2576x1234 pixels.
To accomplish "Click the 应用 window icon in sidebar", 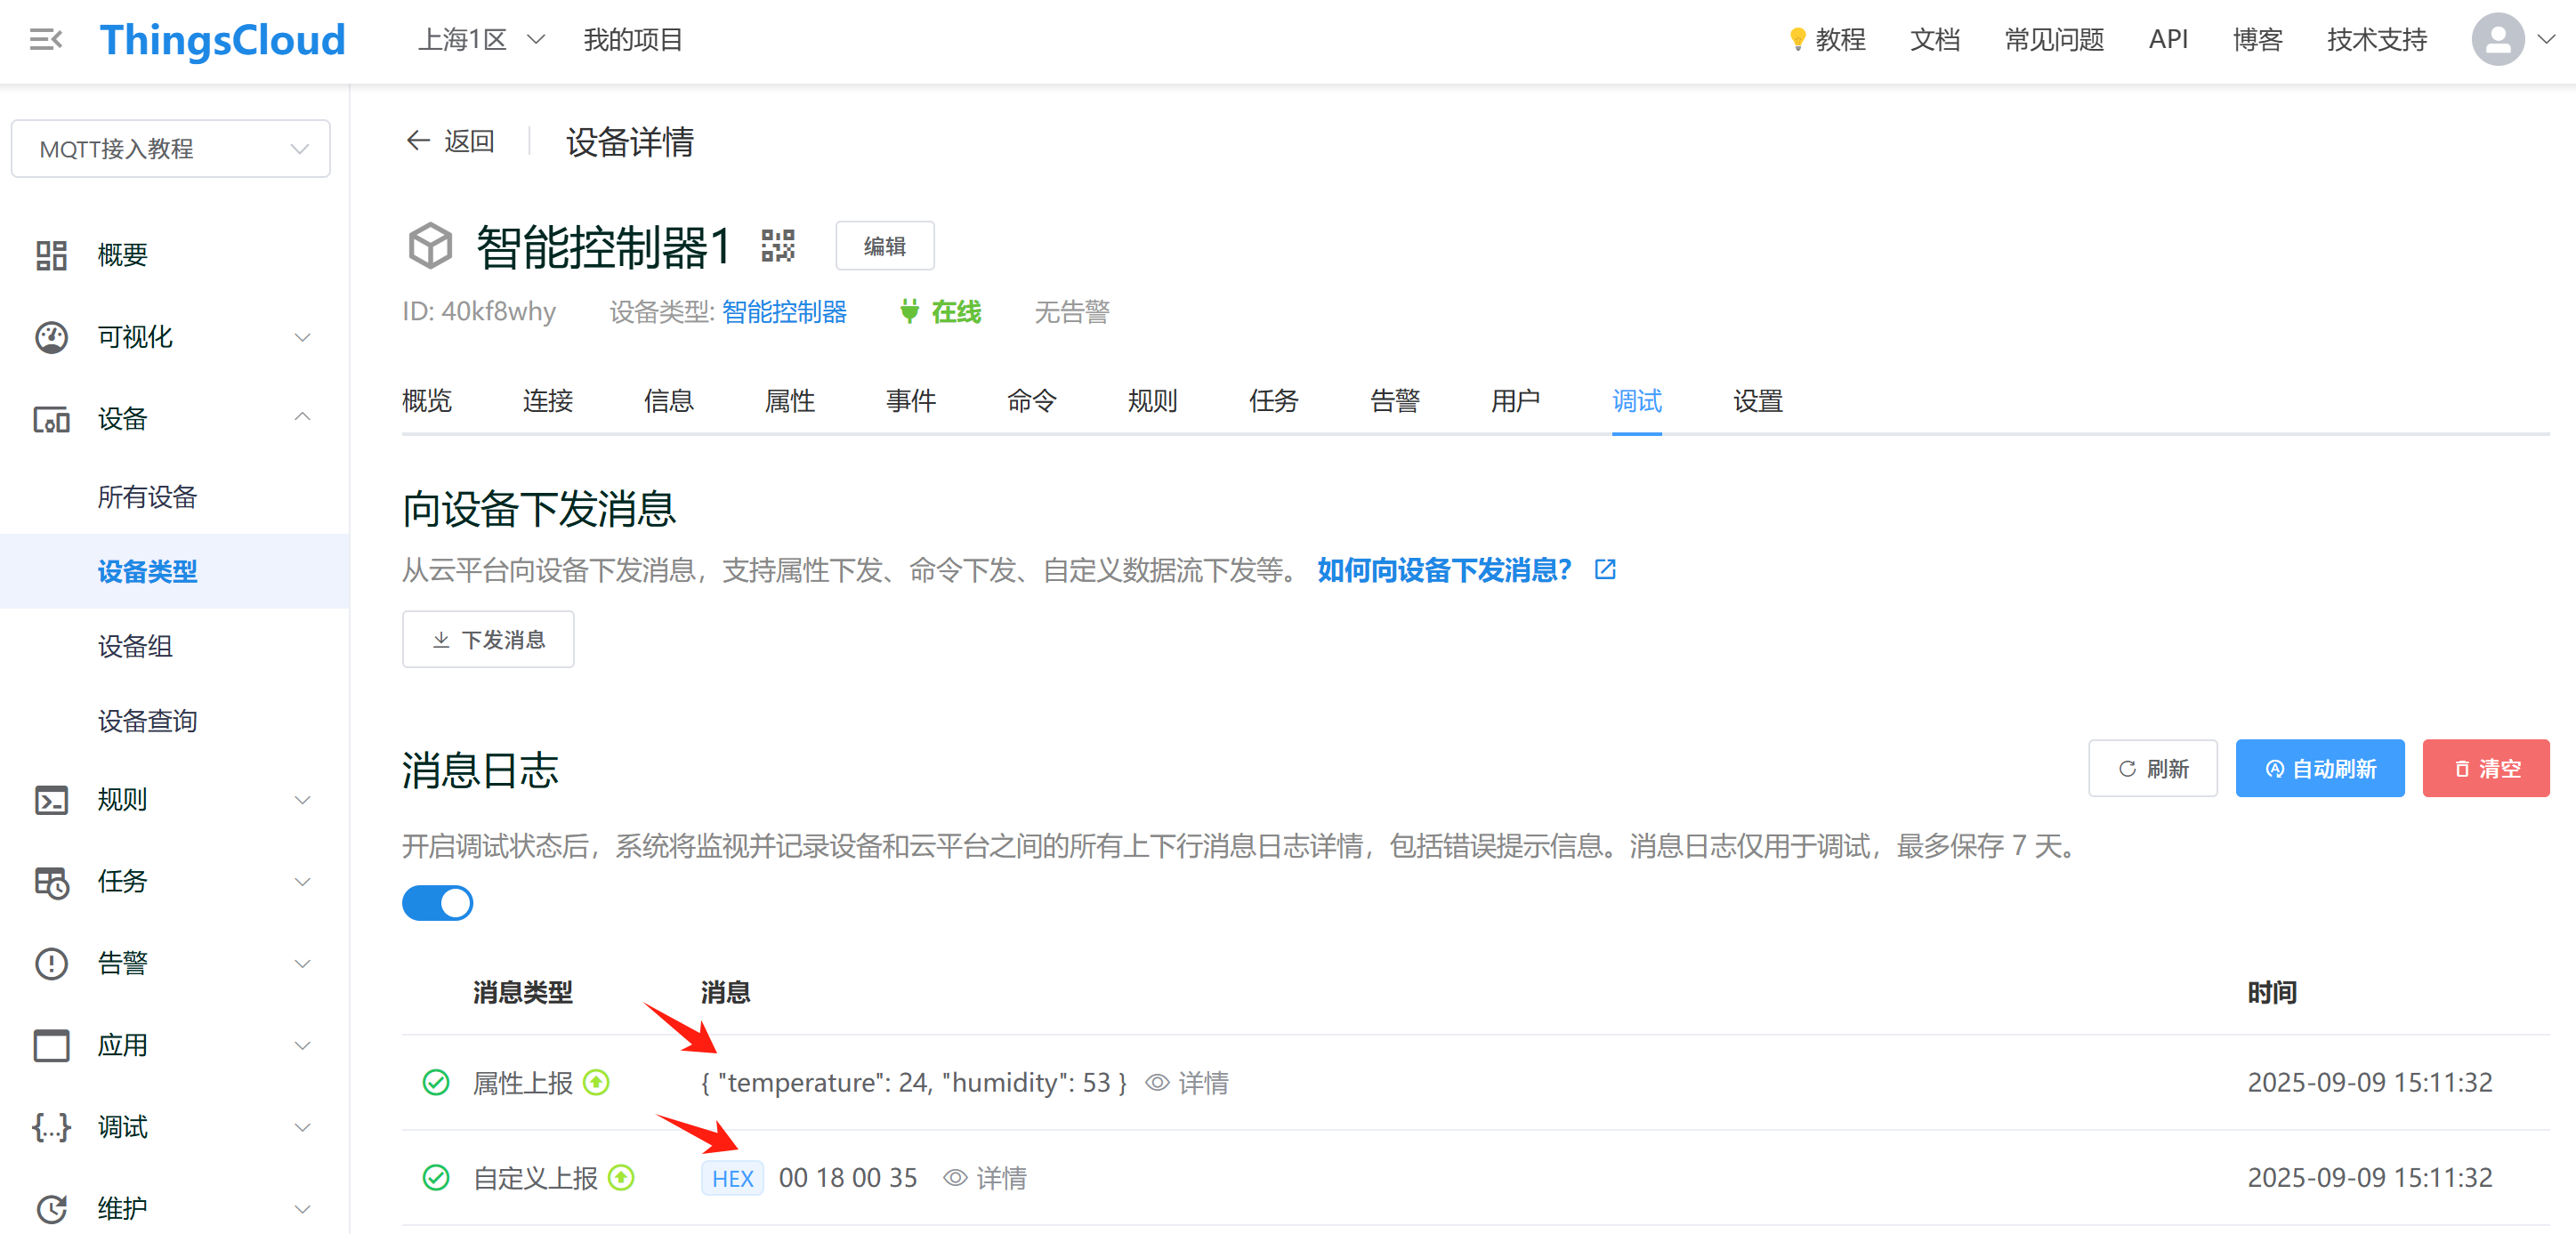I will pyautogui.click(x=51, y=1046).
